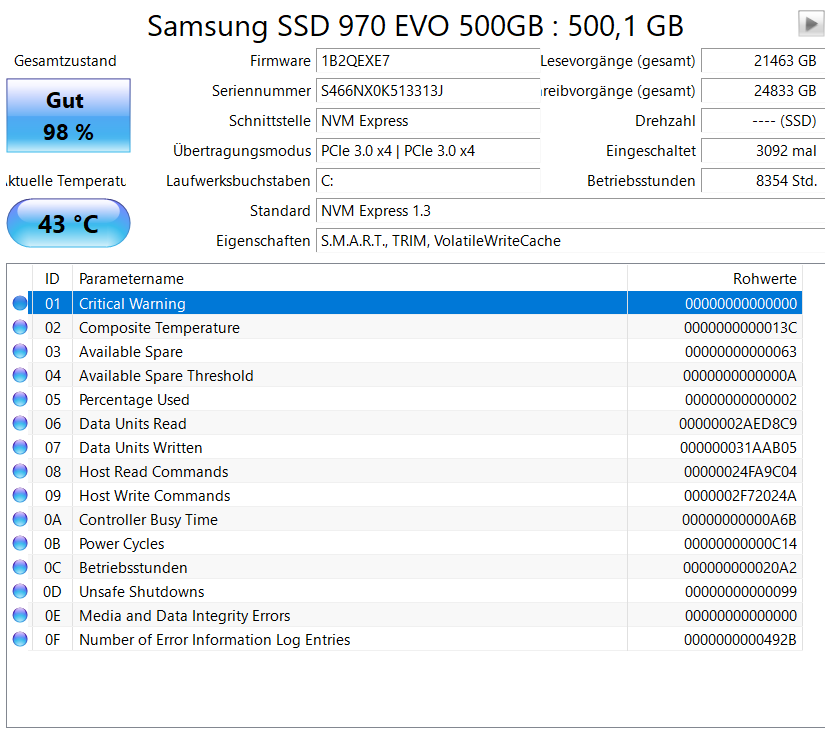Click the Firmware field 1B2QEXE7
The image size is (825, 733).
click(x=428, y=61)
